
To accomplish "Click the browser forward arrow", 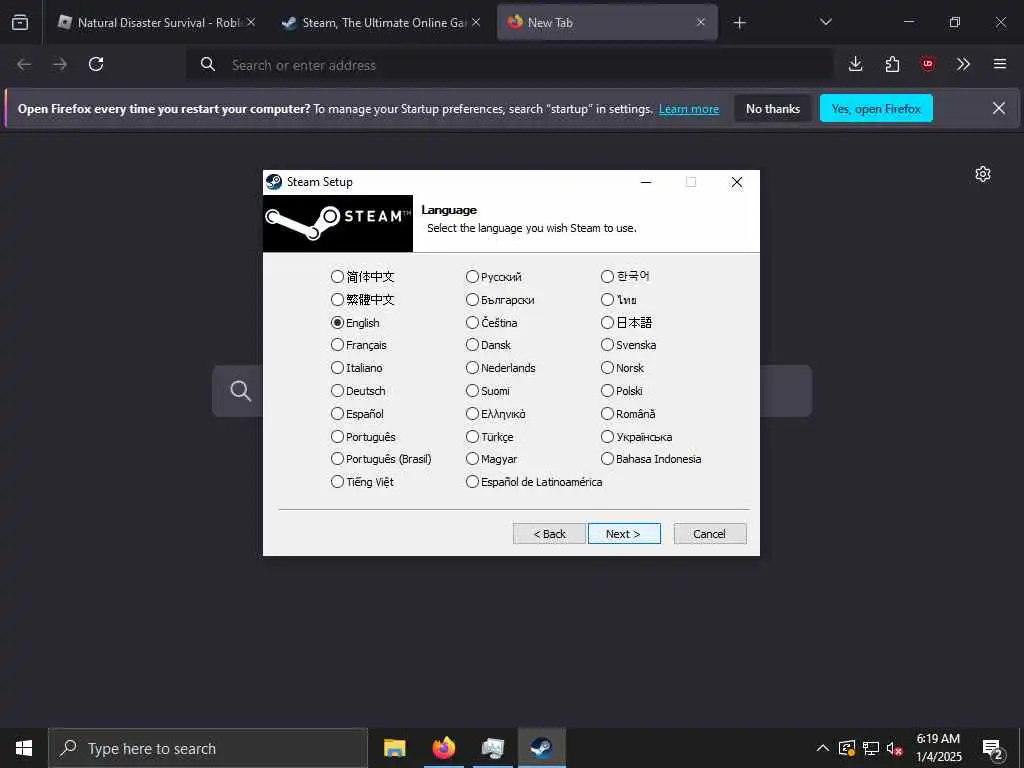I will 60,64.
